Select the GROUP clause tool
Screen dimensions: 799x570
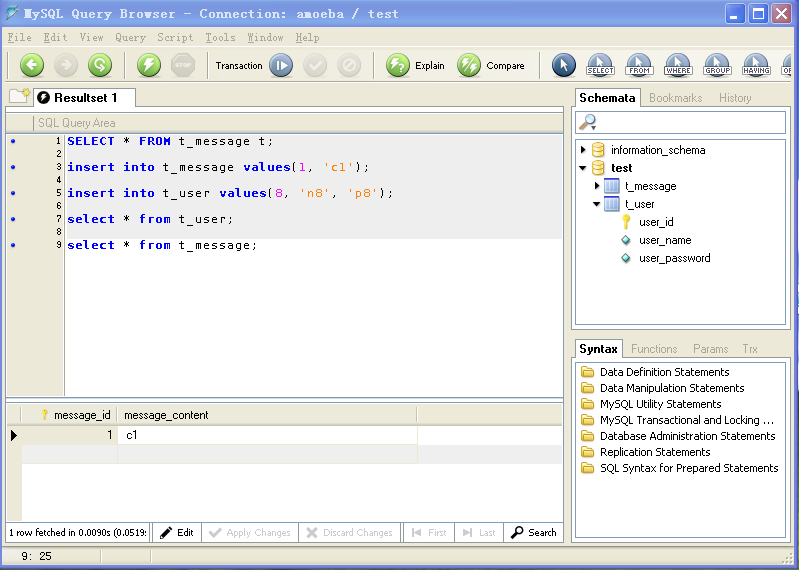pos(717,65)
